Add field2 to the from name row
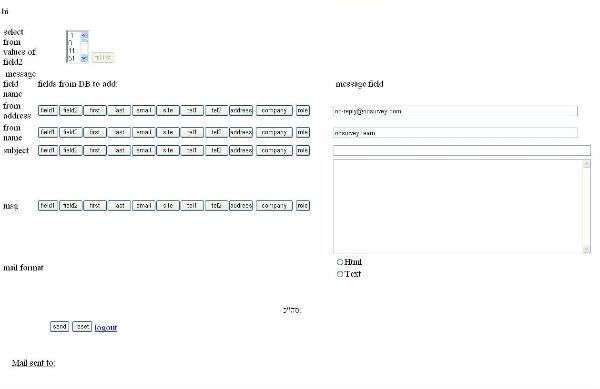This screenshot has height=389, width=600. click(x=70, y=132)
